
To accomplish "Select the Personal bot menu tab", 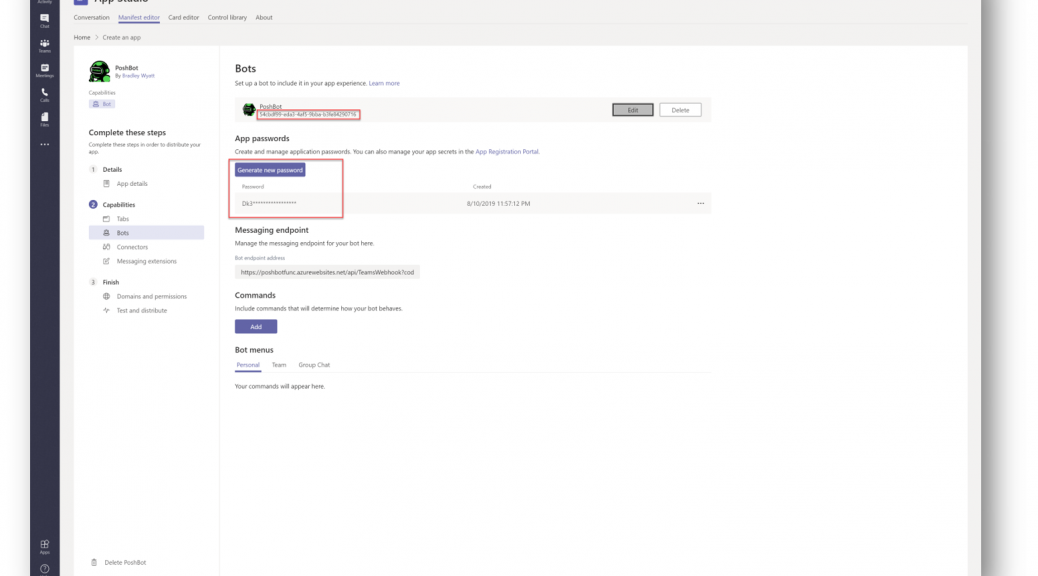I will click(x=248, y=365).
